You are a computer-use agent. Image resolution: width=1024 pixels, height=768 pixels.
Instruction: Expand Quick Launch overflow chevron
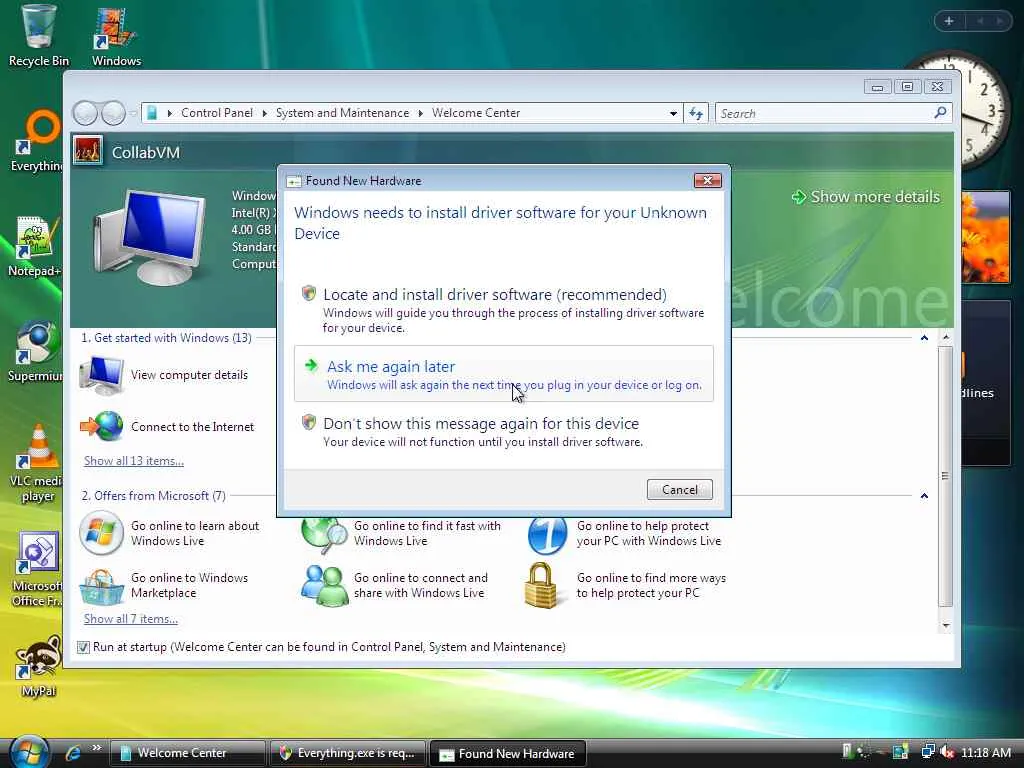coord(97,748)
